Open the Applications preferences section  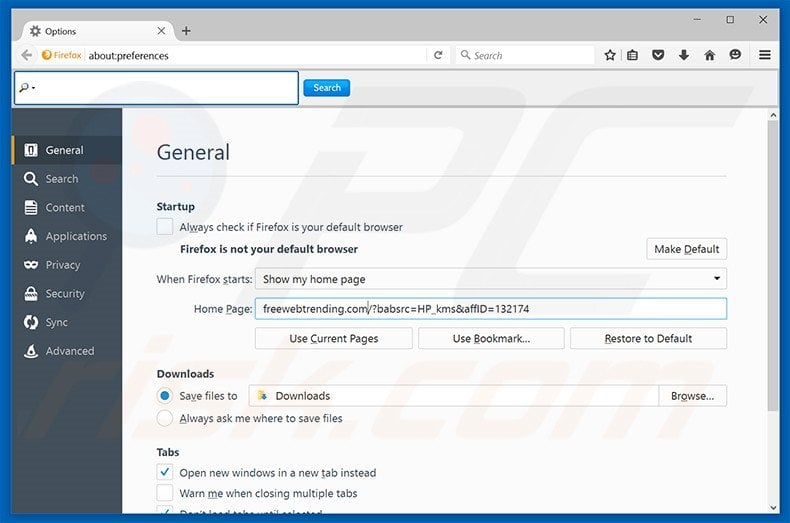67,236
